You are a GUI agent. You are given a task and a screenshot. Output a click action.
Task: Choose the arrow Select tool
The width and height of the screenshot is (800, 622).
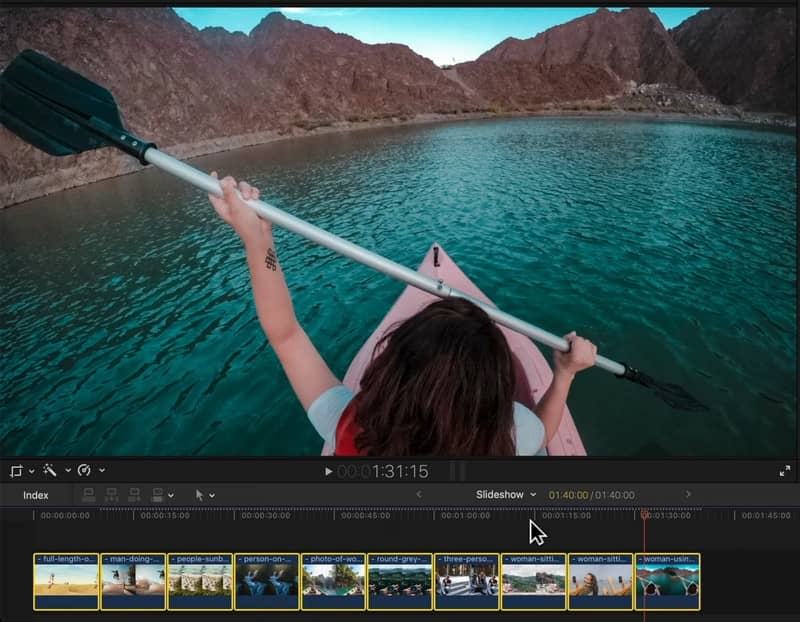[x=199, y=496]
